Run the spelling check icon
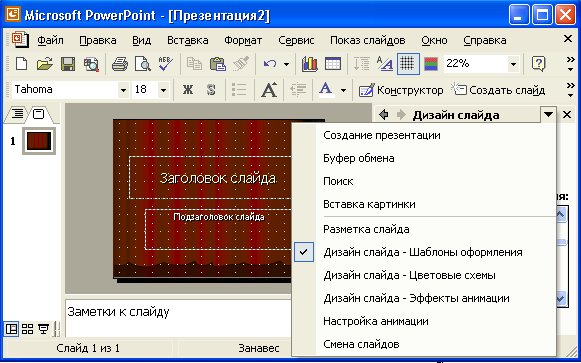Screen dimensions: 581x363 coord(165,64)
